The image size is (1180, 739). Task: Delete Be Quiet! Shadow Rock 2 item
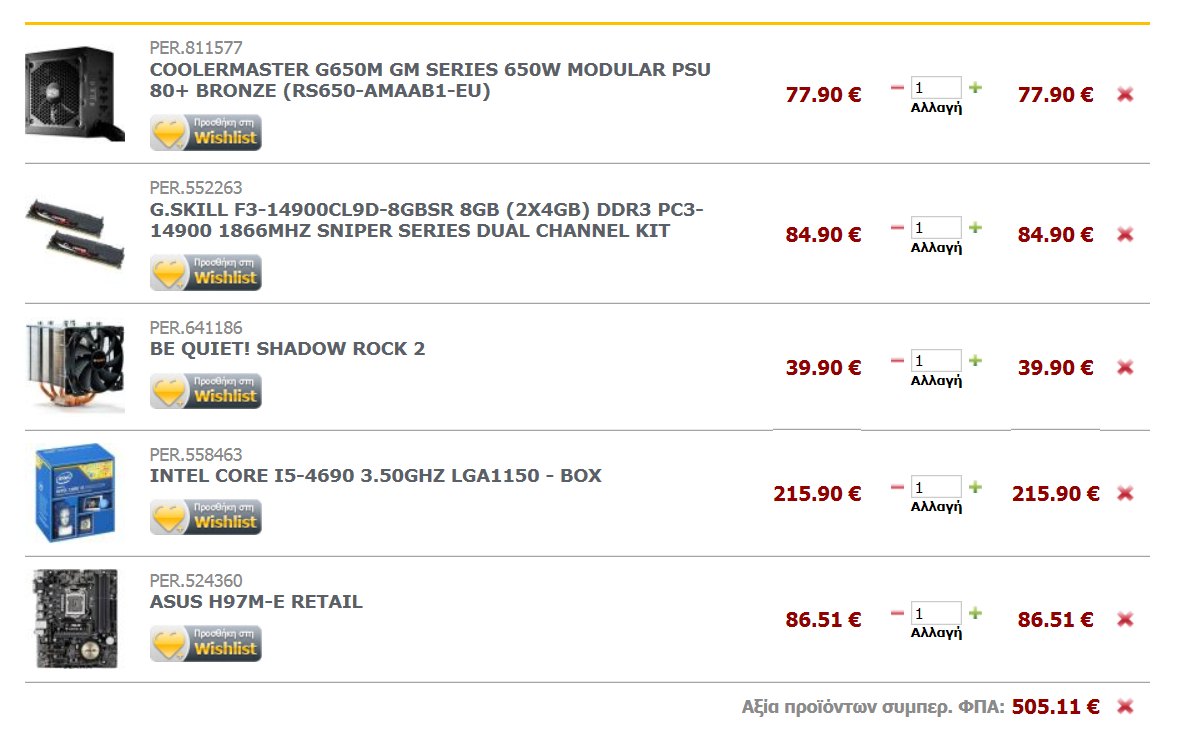1125,367
